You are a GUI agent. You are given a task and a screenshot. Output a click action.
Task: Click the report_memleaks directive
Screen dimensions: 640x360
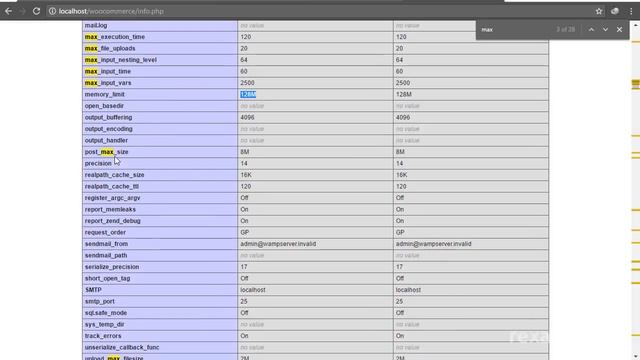click(x=110, y=209)
